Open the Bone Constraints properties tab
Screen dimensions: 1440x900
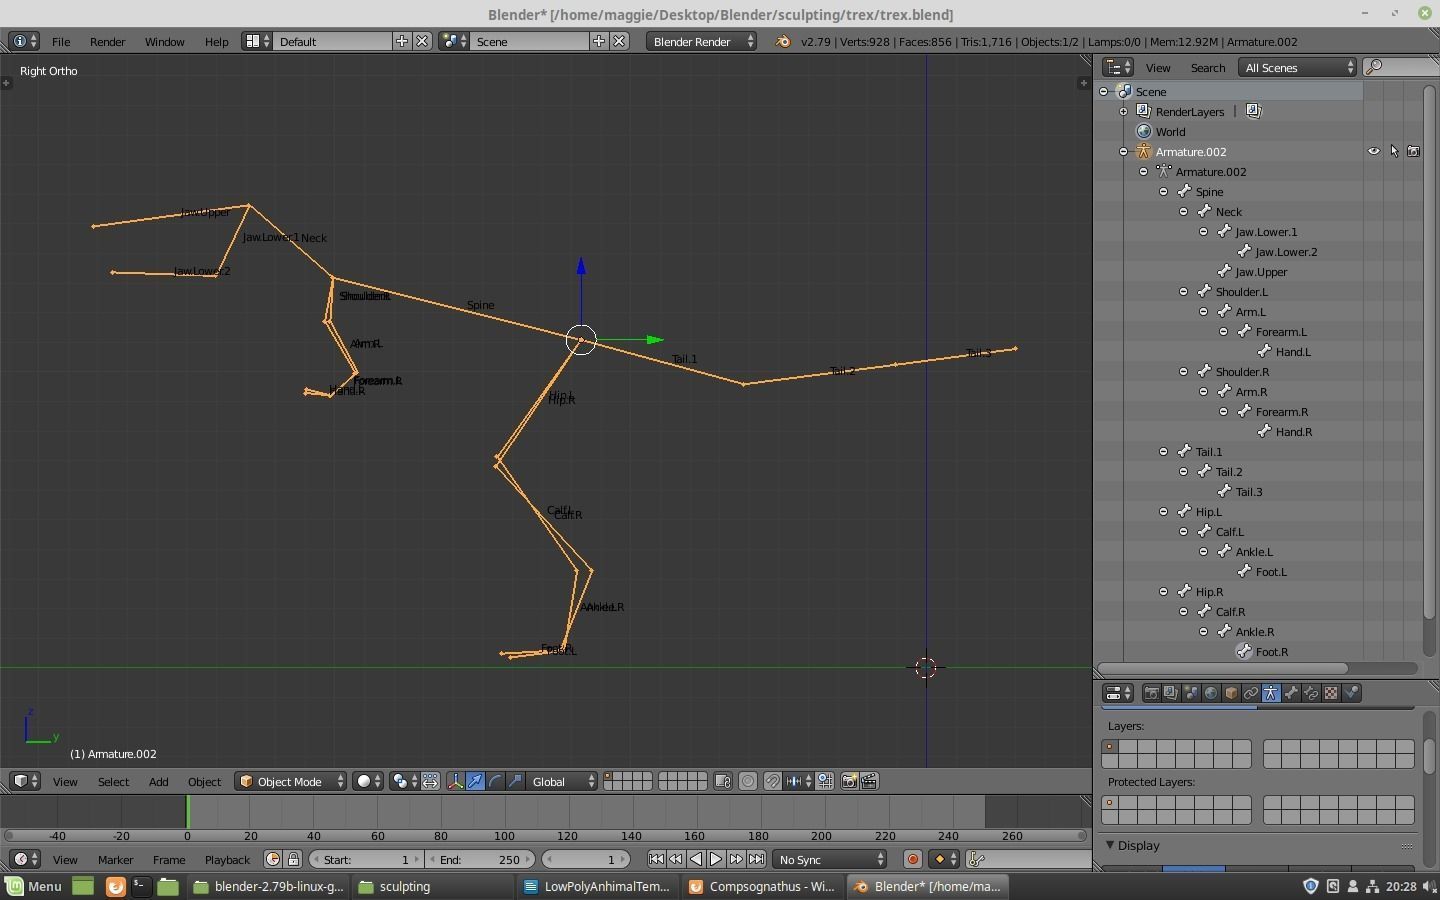(1311, 693)
